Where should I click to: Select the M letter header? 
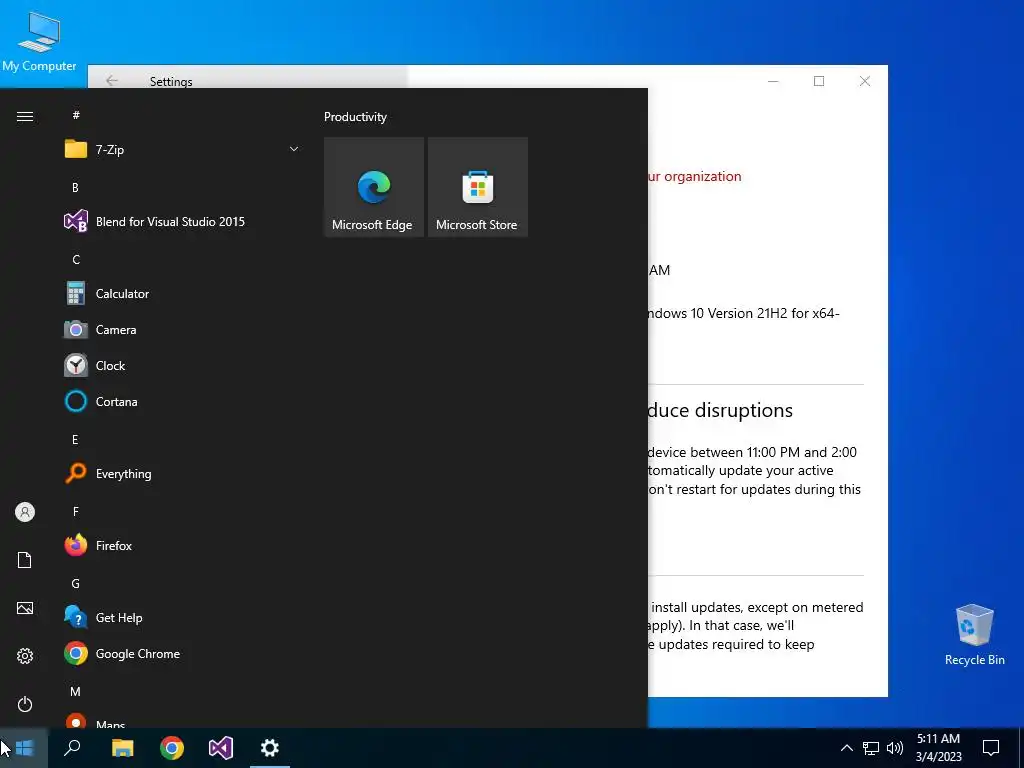(x=76, y=691)
